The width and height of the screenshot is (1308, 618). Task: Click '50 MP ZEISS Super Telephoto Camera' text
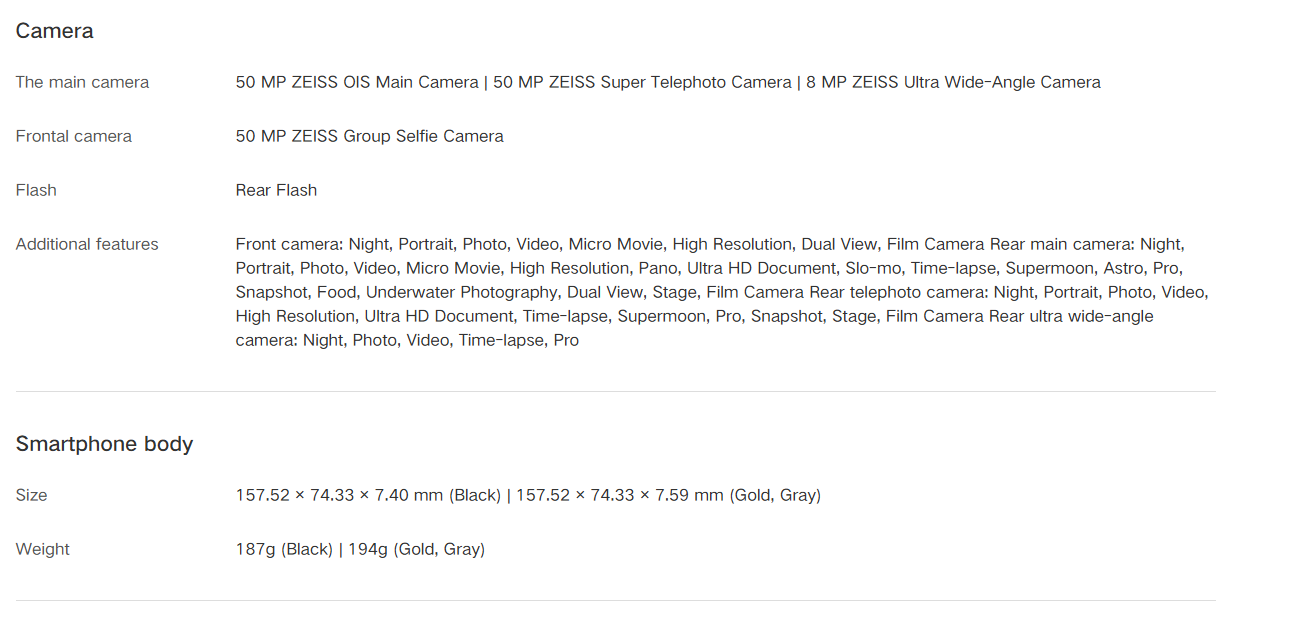(642, 82)
